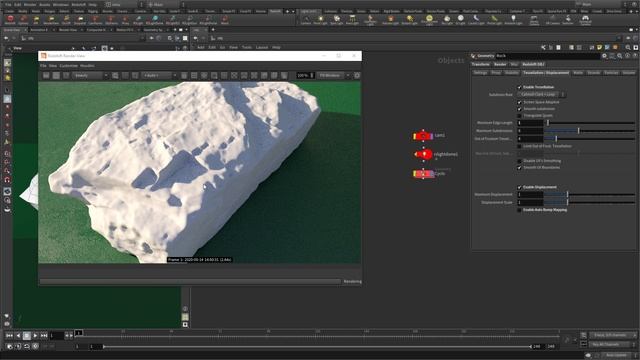Create a Portal Light
This screenshot has height=360, width=640.
tap(494, 20)
